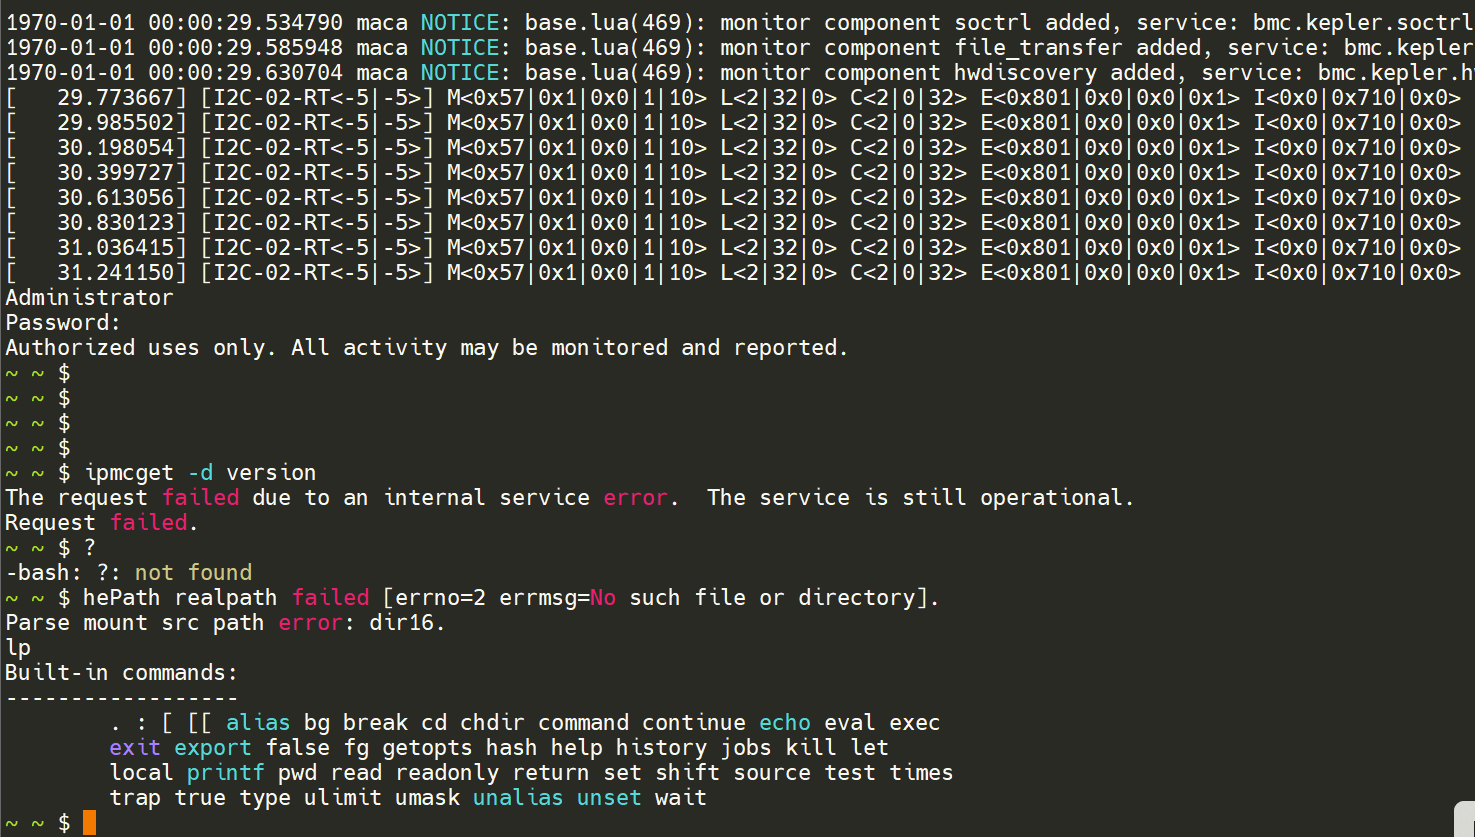Click 'export' in built-in commands list
This screenshot has height=837, width=1475.
(x=213, y=747)
